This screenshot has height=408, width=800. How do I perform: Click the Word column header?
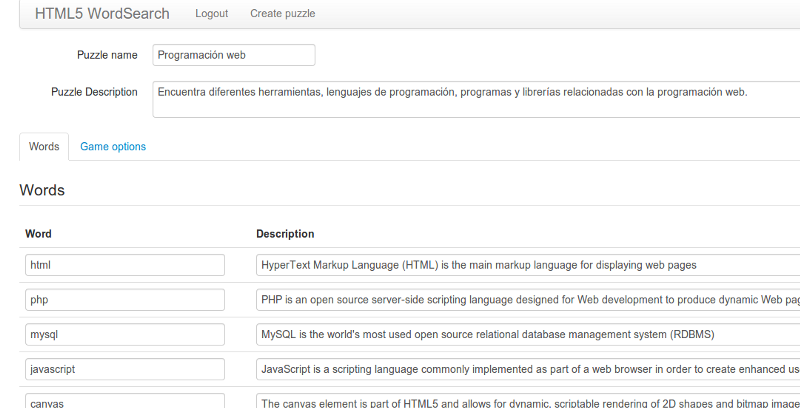coord(38,234)
